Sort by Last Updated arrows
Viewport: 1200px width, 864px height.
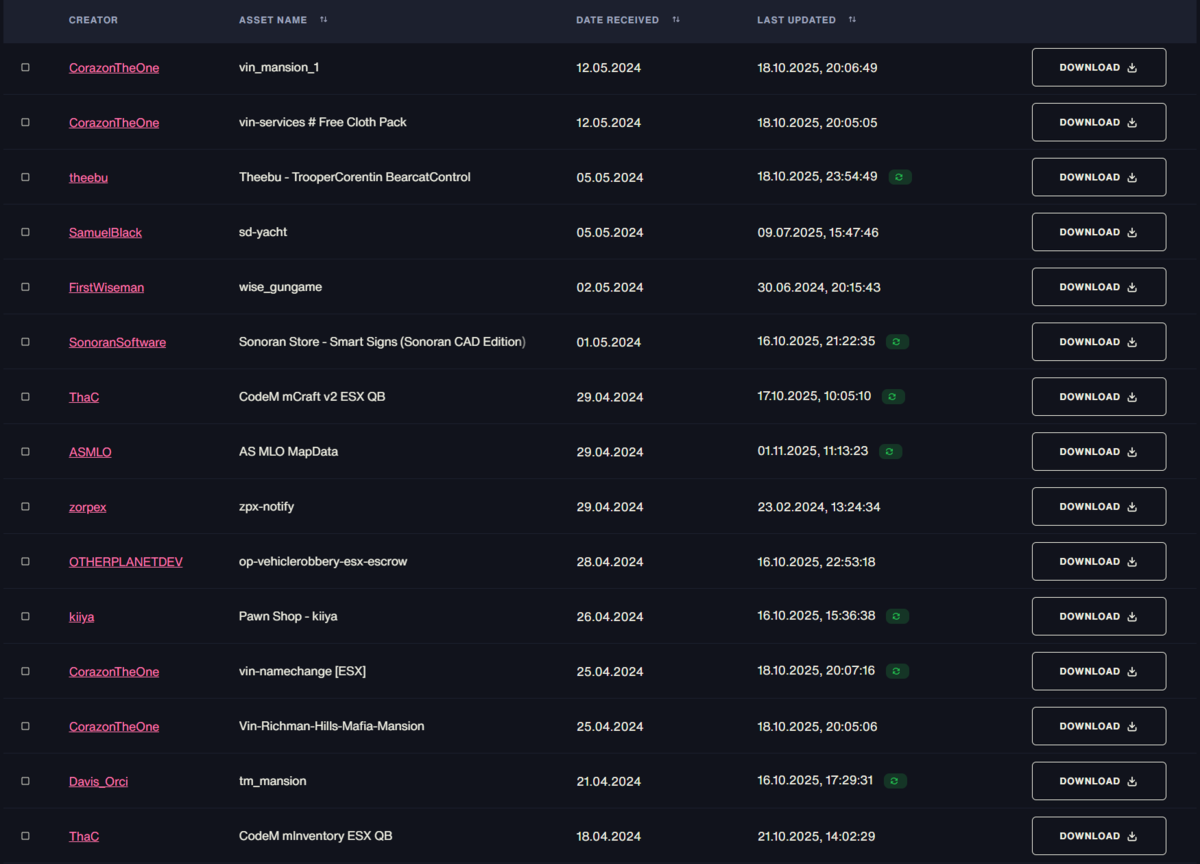(852, 20)
